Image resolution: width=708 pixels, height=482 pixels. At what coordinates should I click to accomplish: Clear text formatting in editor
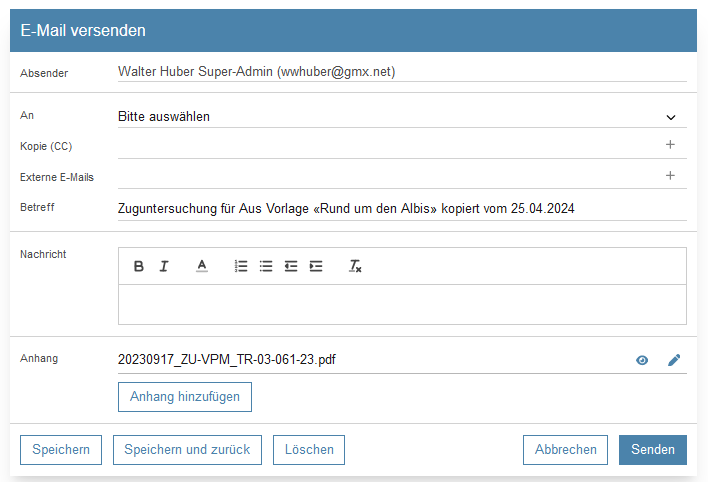coord(354,266)
